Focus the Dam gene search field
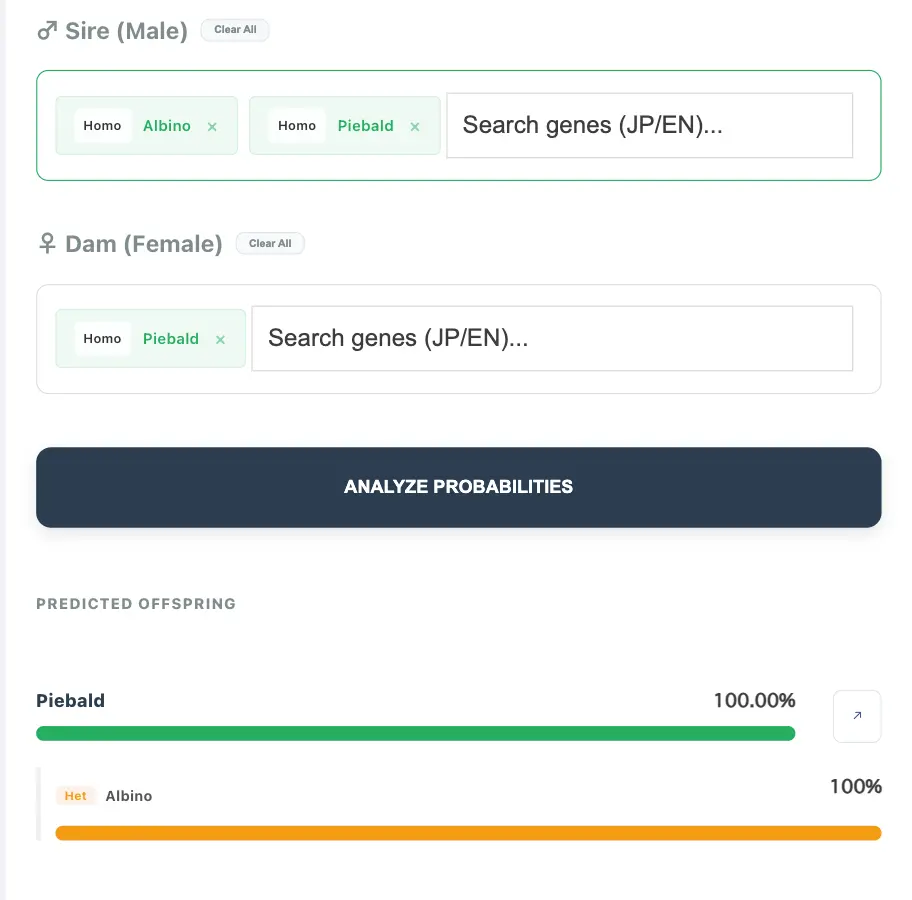The image size is (912, 900). click(552, 339)
